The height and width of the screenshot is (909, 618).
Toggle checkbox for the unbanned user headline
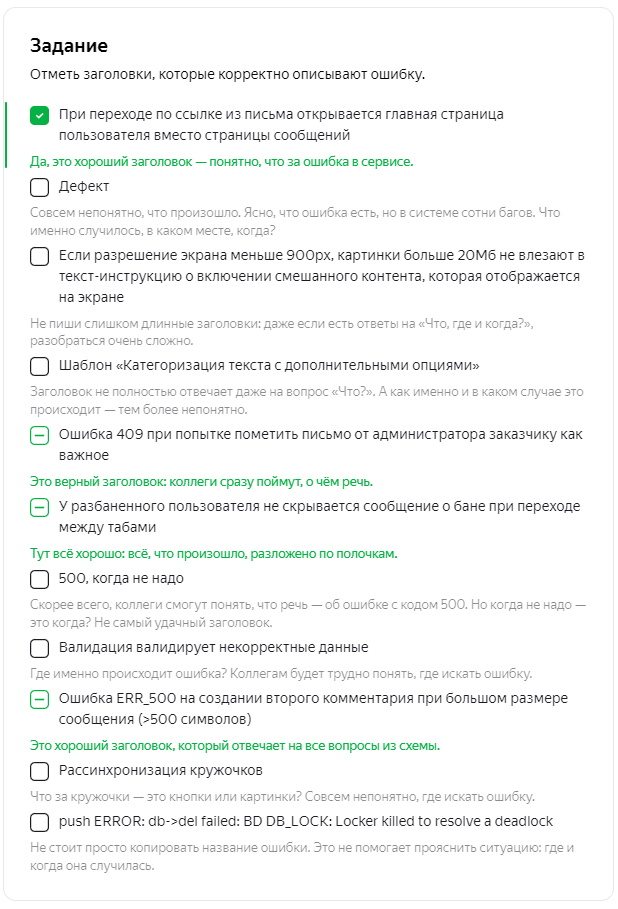point(39,507)
